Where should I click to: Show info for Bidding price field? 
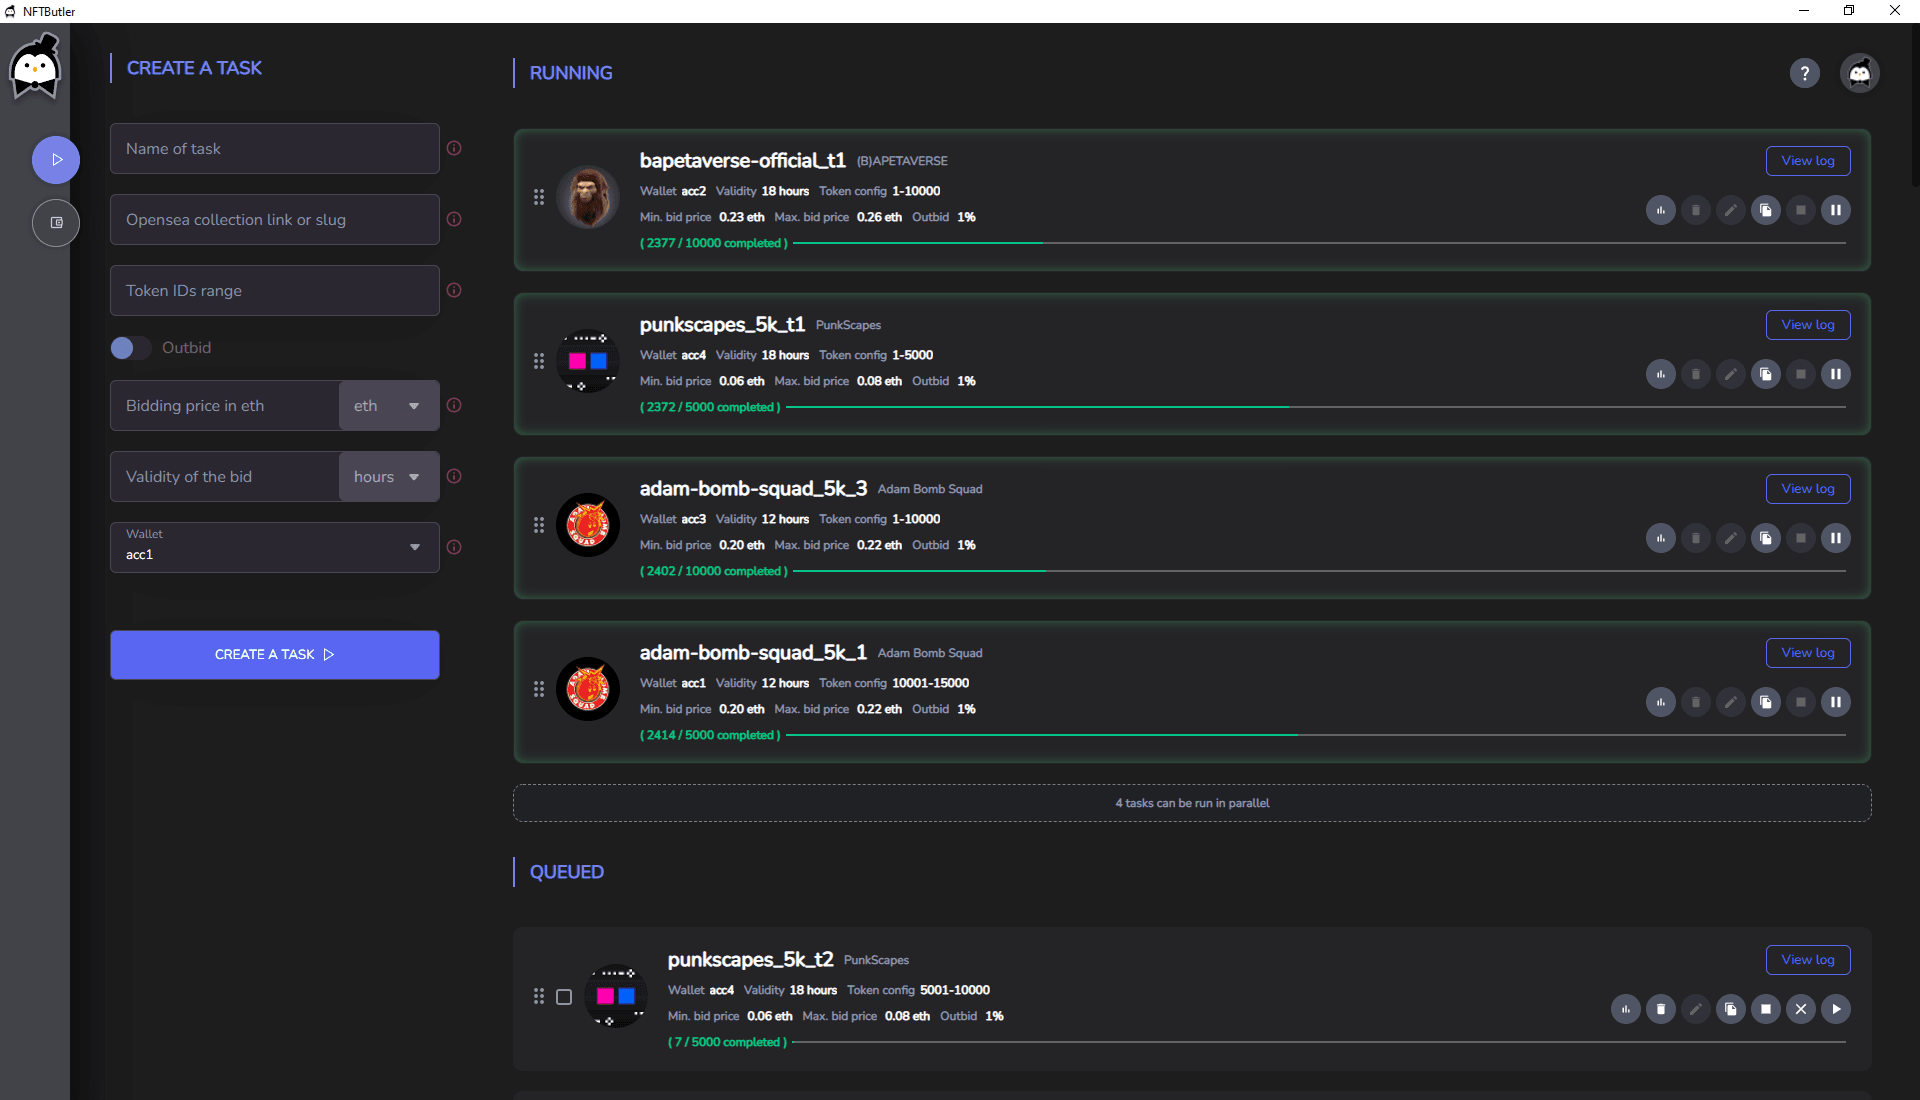454,405
